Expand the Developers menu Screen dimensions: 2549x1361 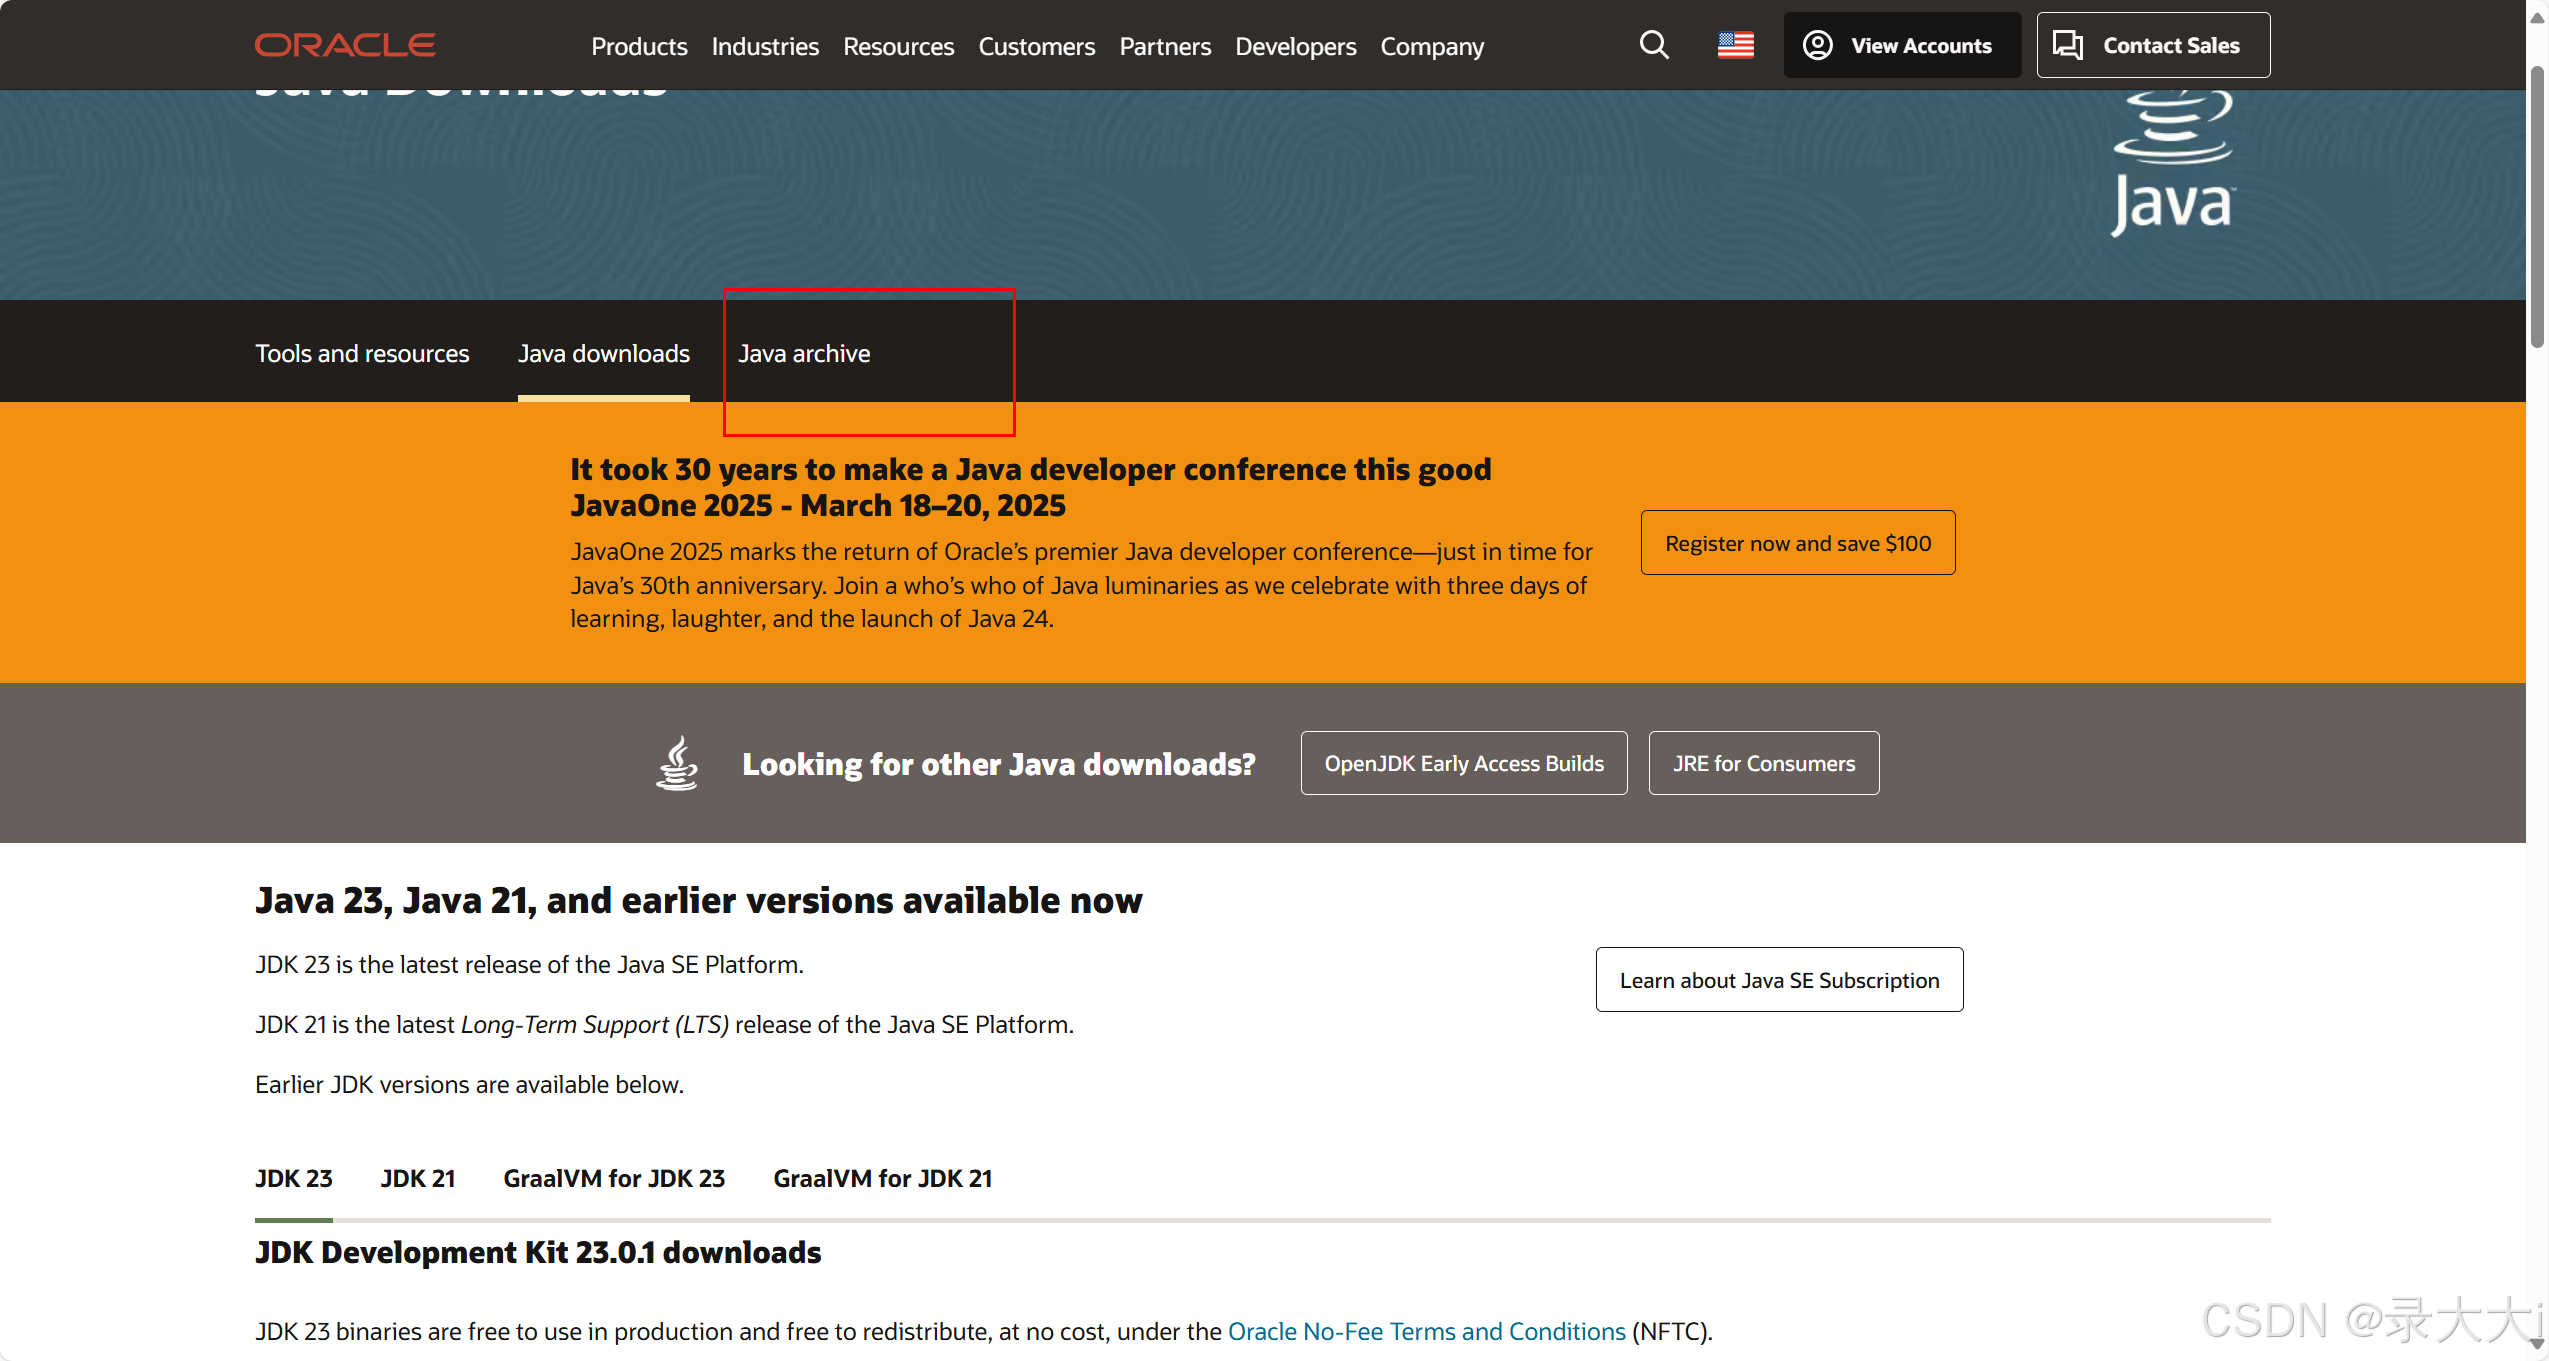pyautogui.click(x=1295, y=47)
